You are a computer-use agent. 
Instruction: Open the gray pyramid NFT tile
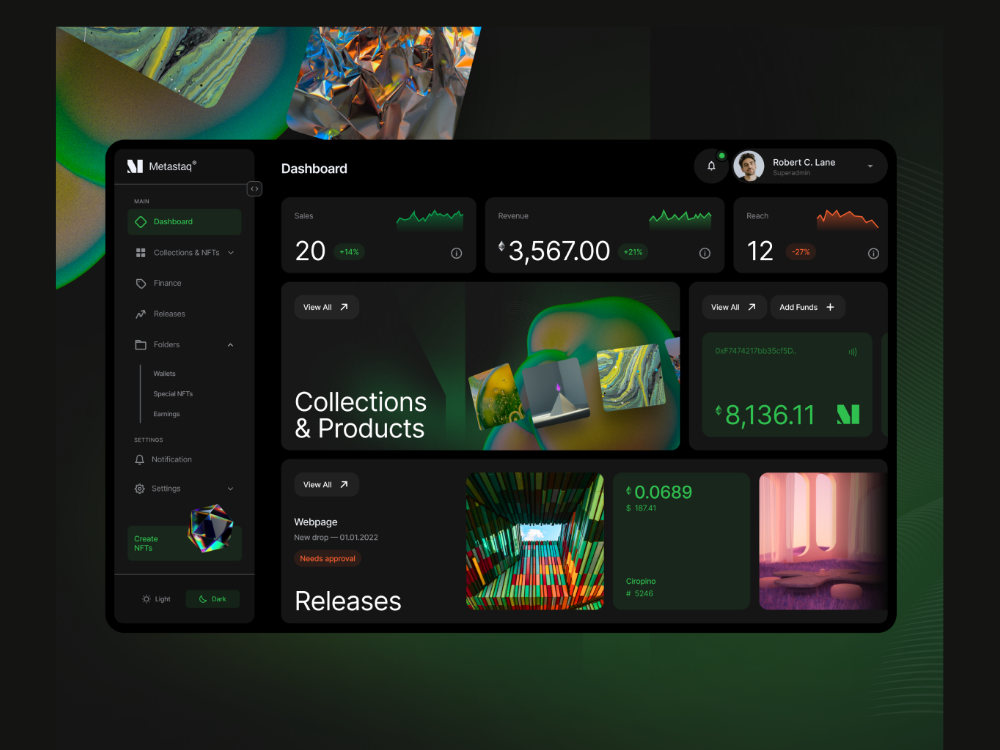(x=556, y=392)
